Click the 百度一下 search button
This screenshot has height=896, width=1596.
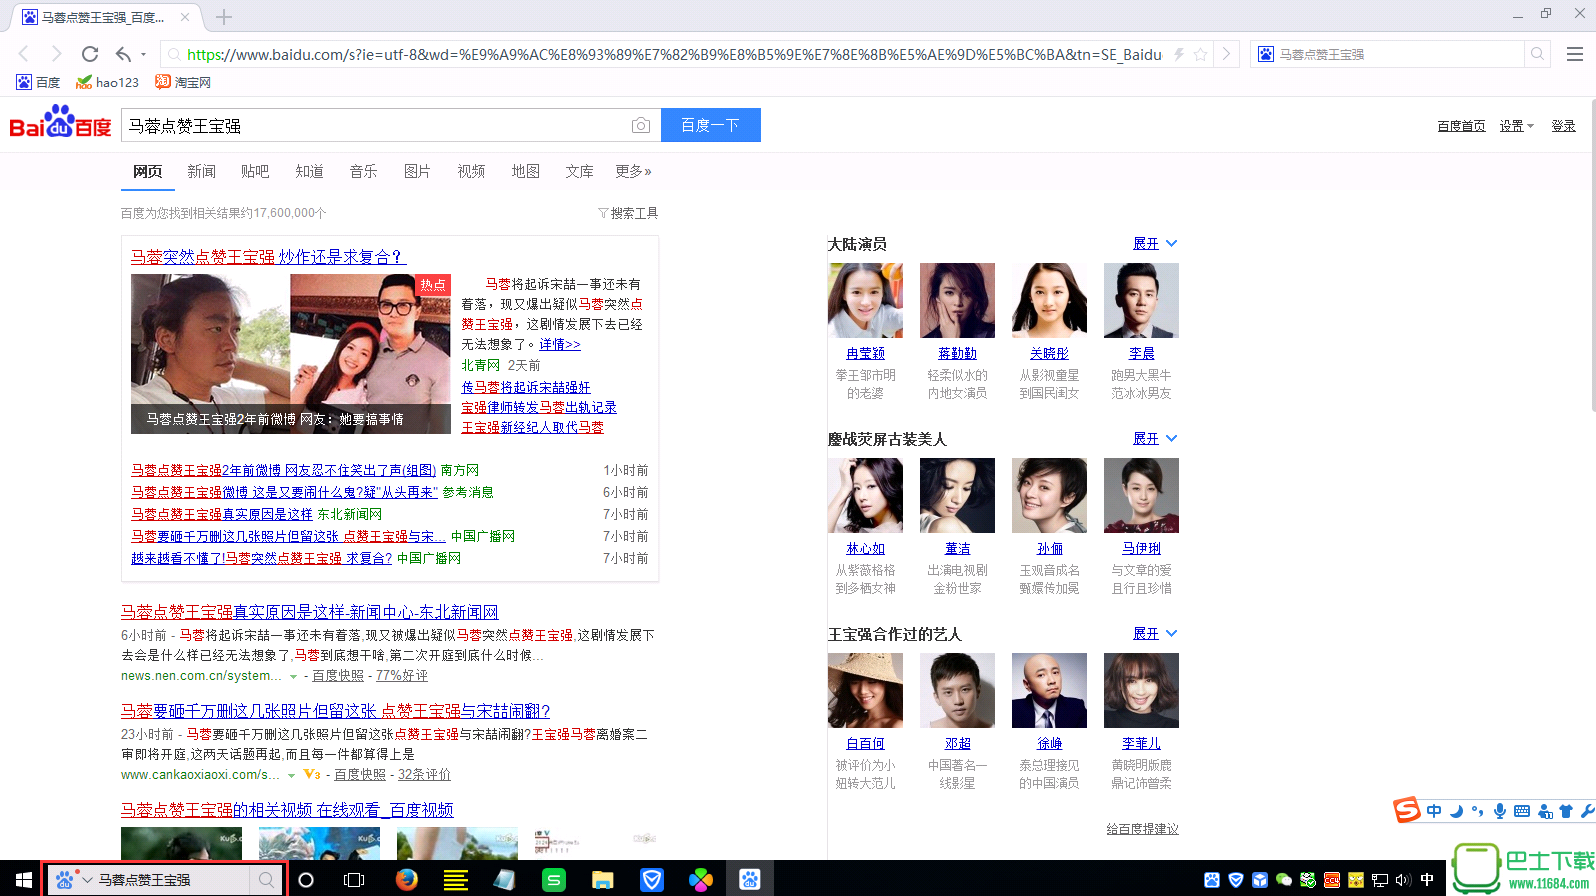tap(711, 125)
